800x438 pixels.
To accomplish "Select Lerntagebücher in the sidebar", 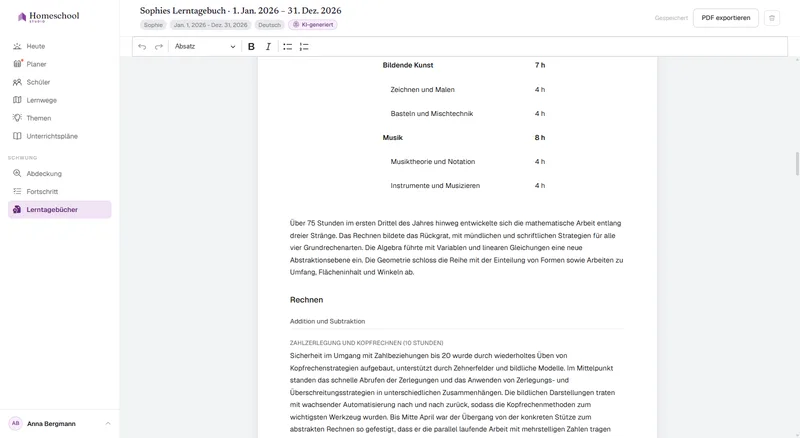I will coord(60,209).
